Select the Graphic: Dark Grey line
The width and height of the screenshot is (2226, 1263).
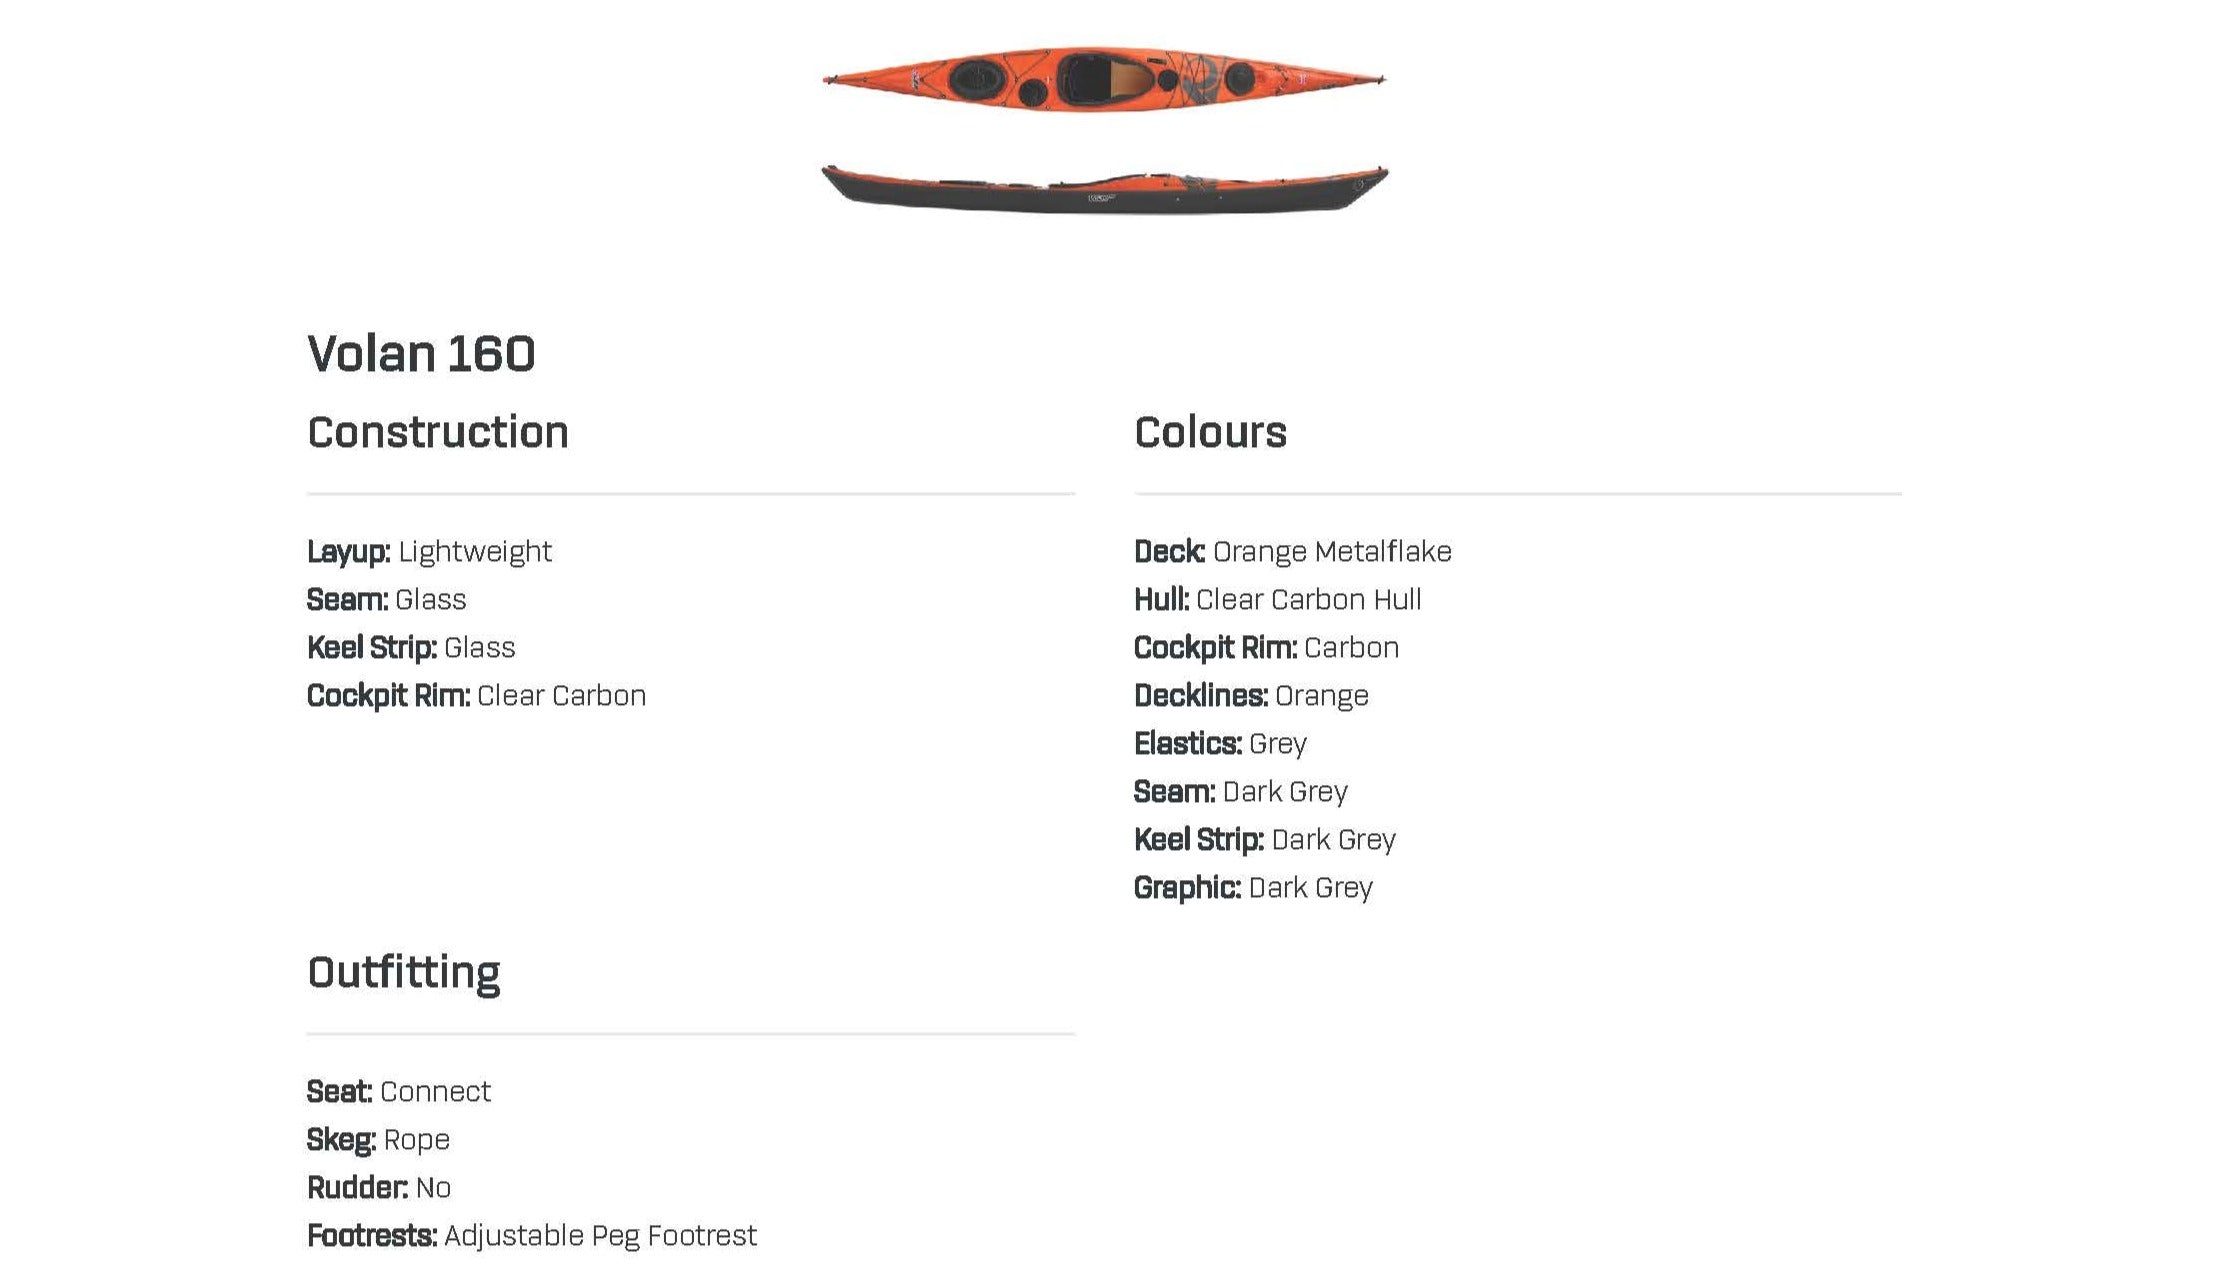tap(1253, 888)
